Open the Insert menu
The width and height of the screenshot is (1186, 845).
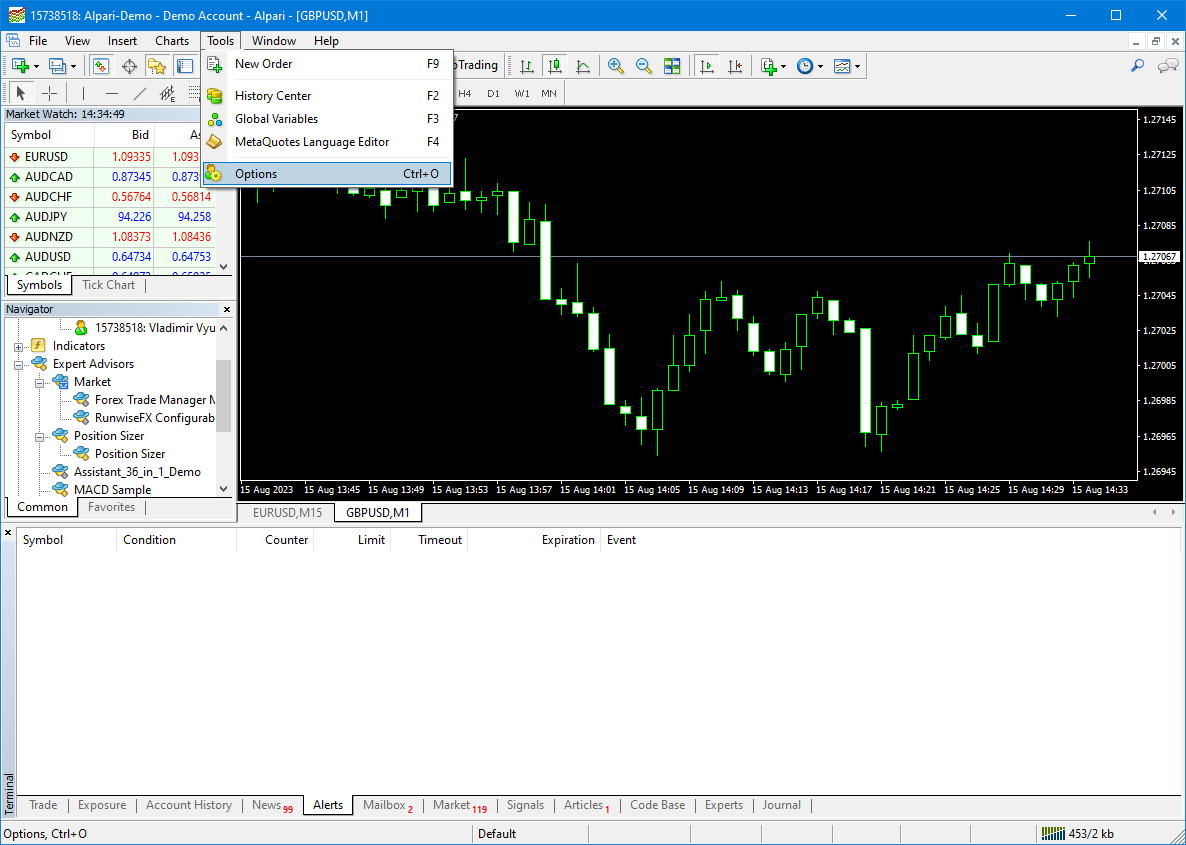tap(123, 41)
